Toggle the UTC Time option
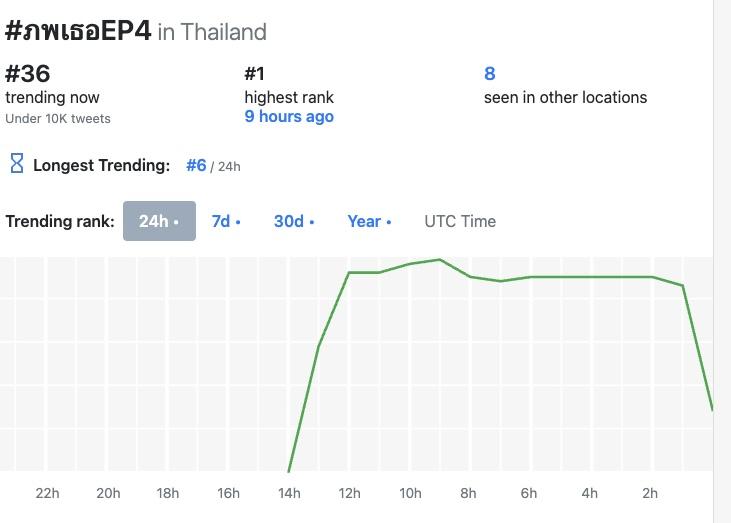731x523 pixels. [x=460, y=221]
